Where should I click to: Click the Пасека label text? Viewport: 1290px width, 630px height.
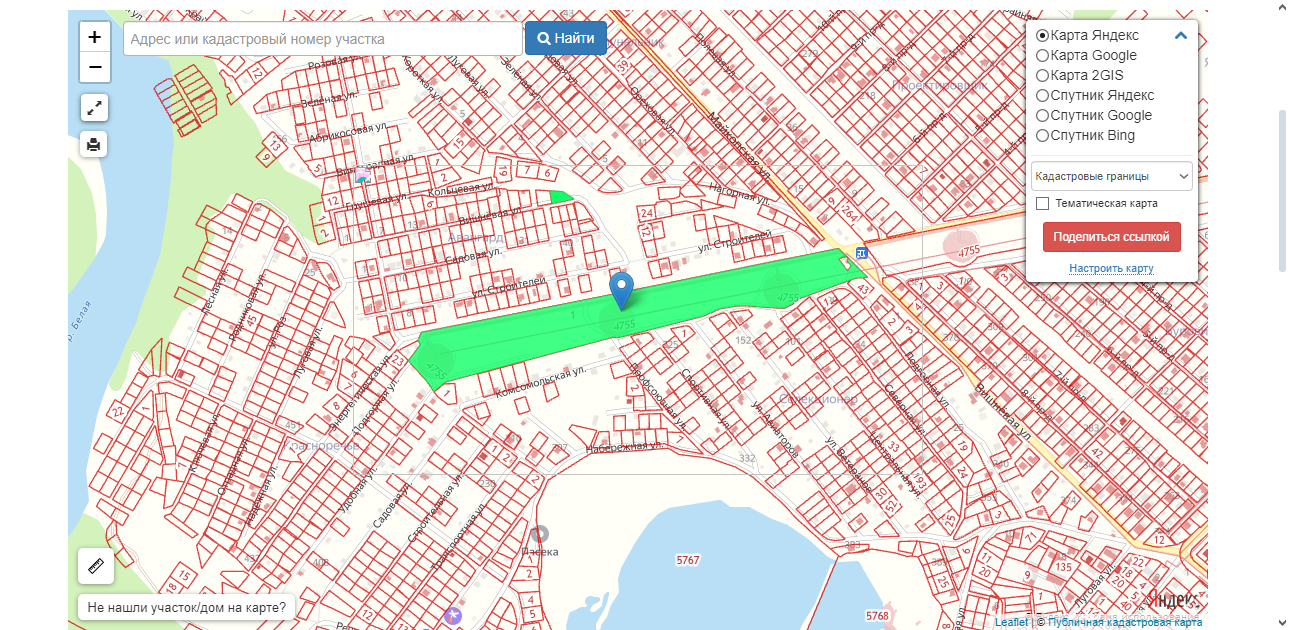click(540, 551)
